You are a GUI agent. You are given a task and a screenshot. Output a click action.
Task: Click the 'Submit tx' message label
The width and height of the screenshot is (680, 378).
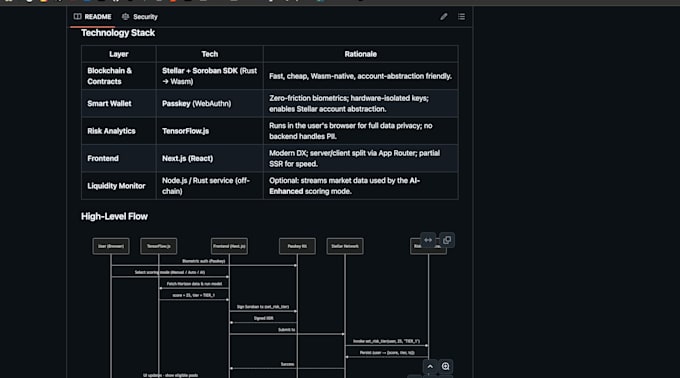286,329
